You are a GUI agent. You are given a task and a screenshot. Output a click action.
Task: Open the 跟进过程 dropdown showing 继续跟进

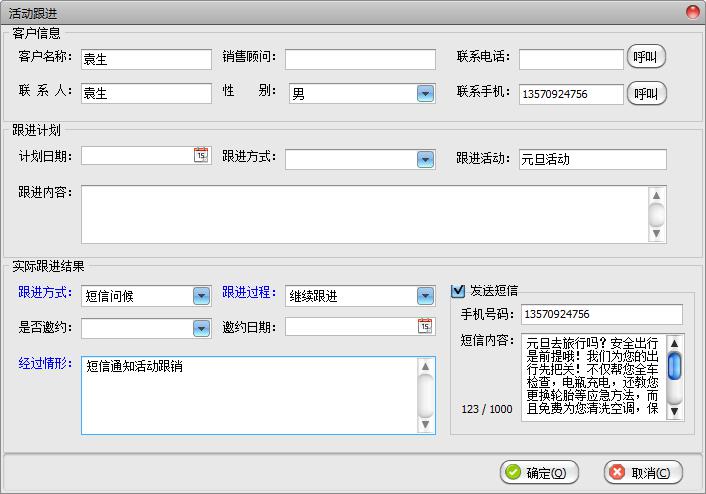425,296
